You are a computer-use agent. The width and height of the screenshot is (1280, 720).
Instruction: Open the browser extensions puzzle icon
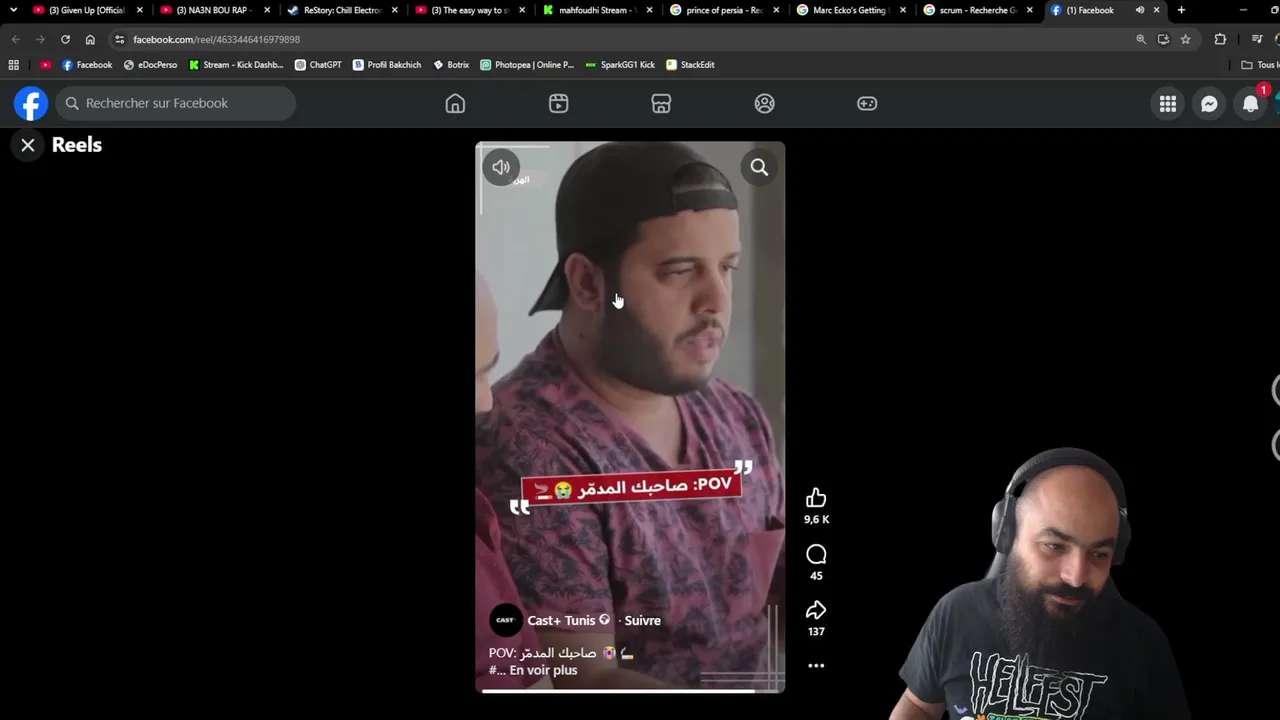1220,39
